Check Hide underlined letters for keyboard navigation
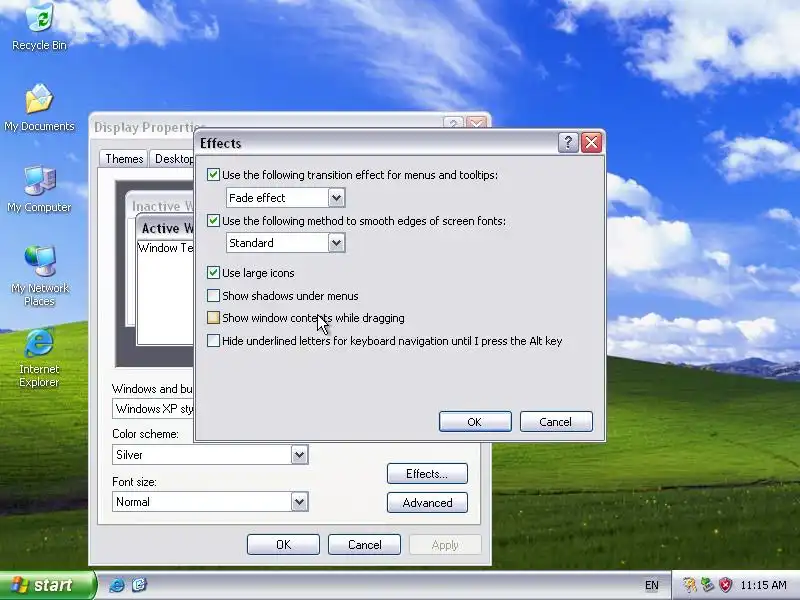This screenshot has width=800, height=600. 213,340
